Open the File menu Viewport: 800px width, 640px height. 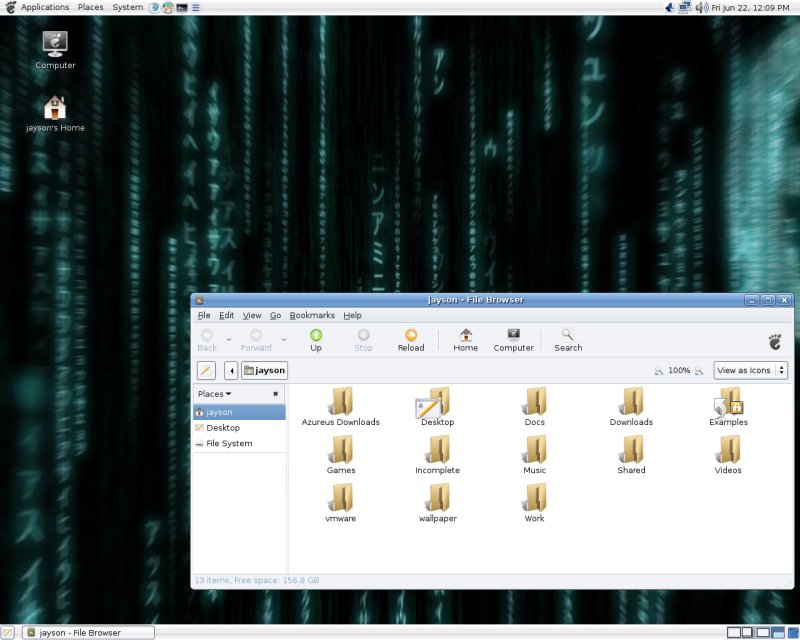[204, 315]
